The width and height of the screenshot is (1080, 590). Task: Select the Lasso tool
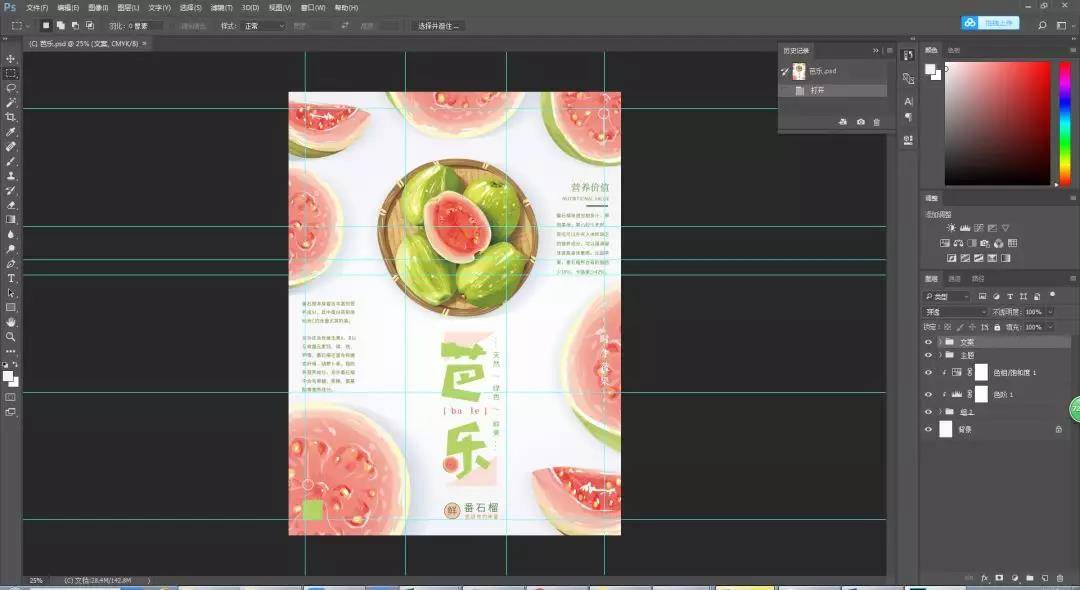tap(10, 88)
